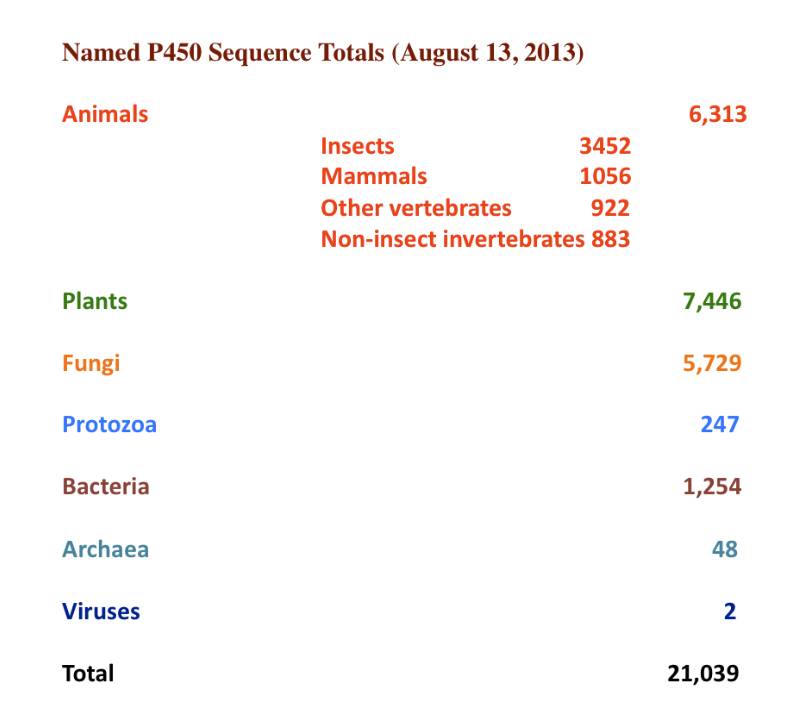
Task: Click the Fungi total 5,729
Action: 712,364
